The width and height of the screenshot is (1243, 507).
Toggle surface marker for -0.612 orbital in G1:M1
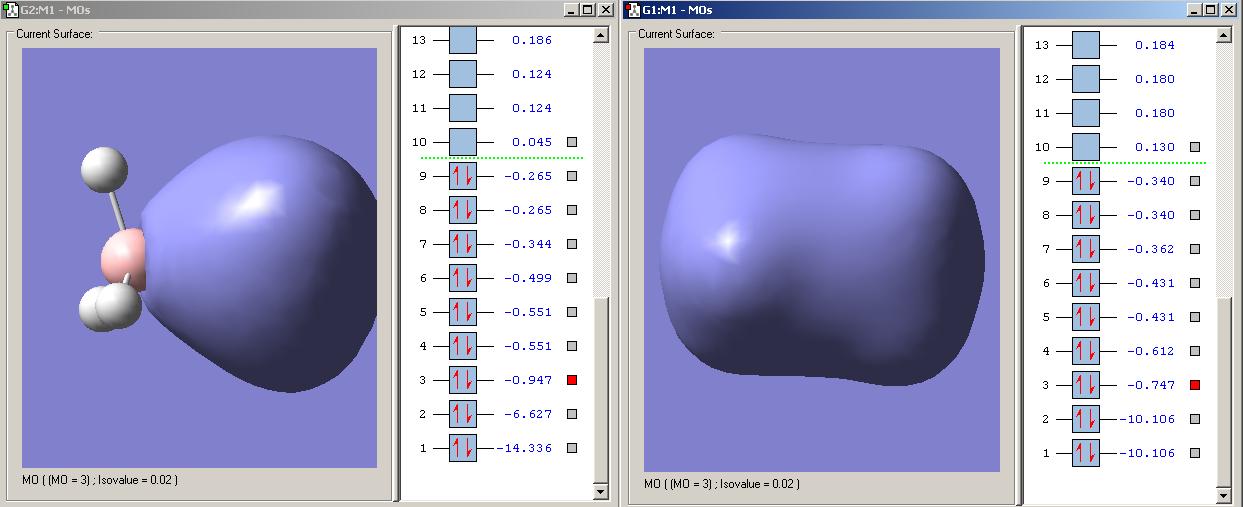point(1195,351)
